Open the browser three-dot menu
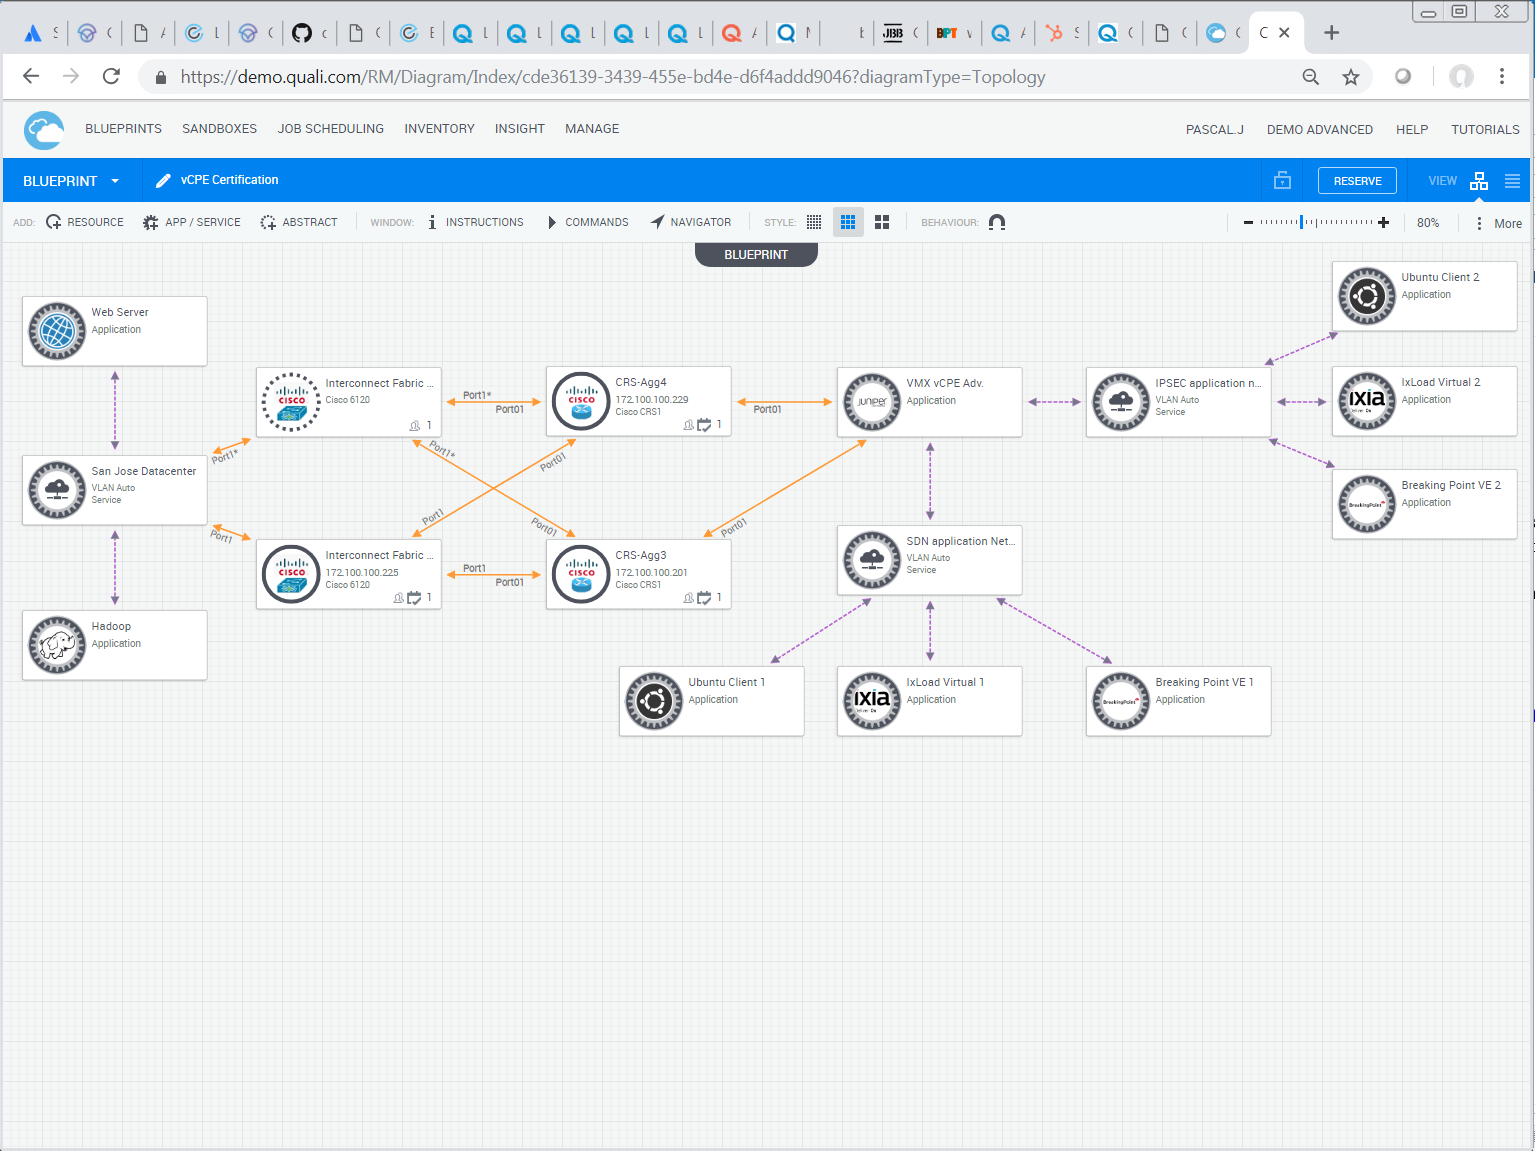The image size is (1535, 1151). [1501, 77]
